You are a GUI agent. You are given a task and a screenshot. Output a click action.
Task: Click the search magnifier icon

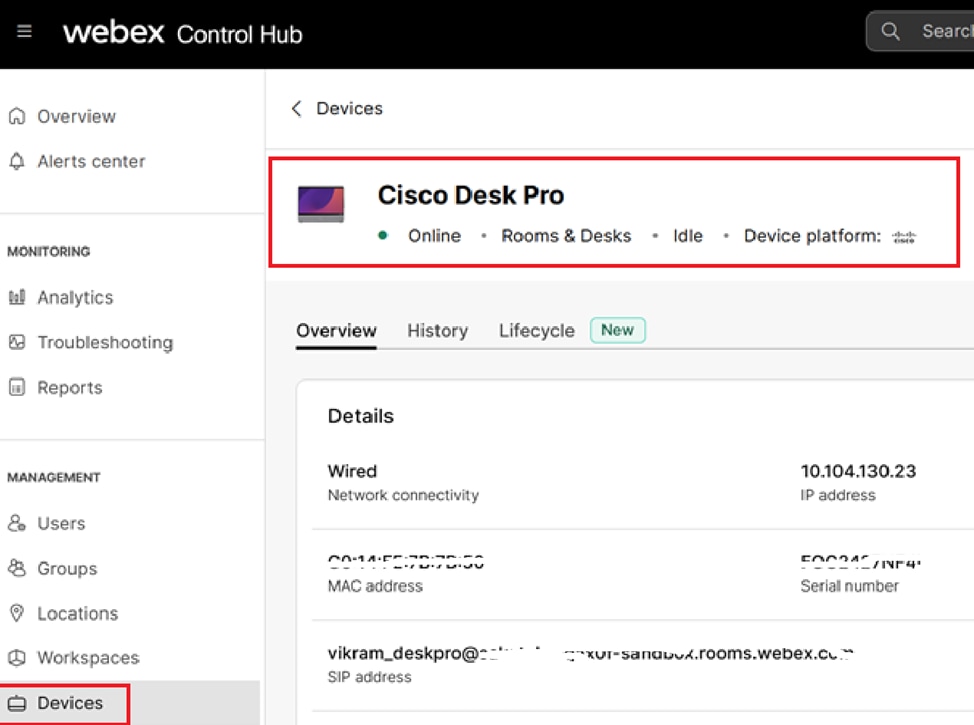click(x=890, y=31)
